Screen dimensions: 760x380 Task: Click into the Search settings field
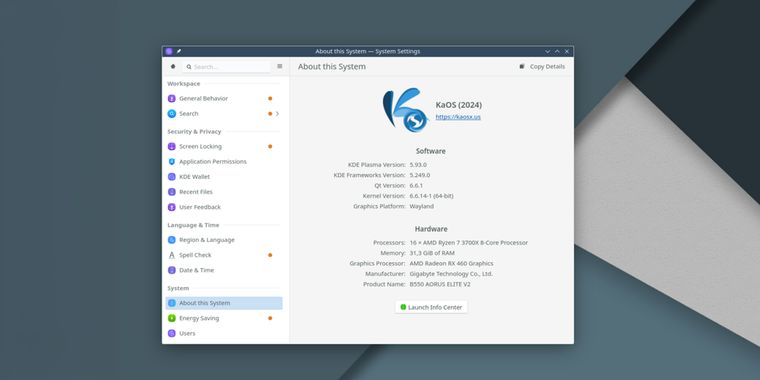[226, 67]
